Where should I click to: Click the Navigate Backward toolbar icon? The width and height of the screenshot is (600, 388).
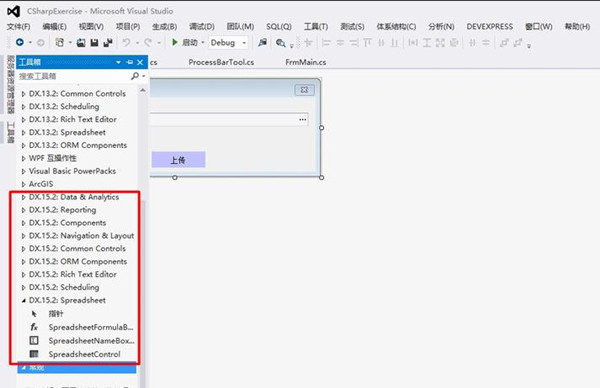tap(20, 42)
